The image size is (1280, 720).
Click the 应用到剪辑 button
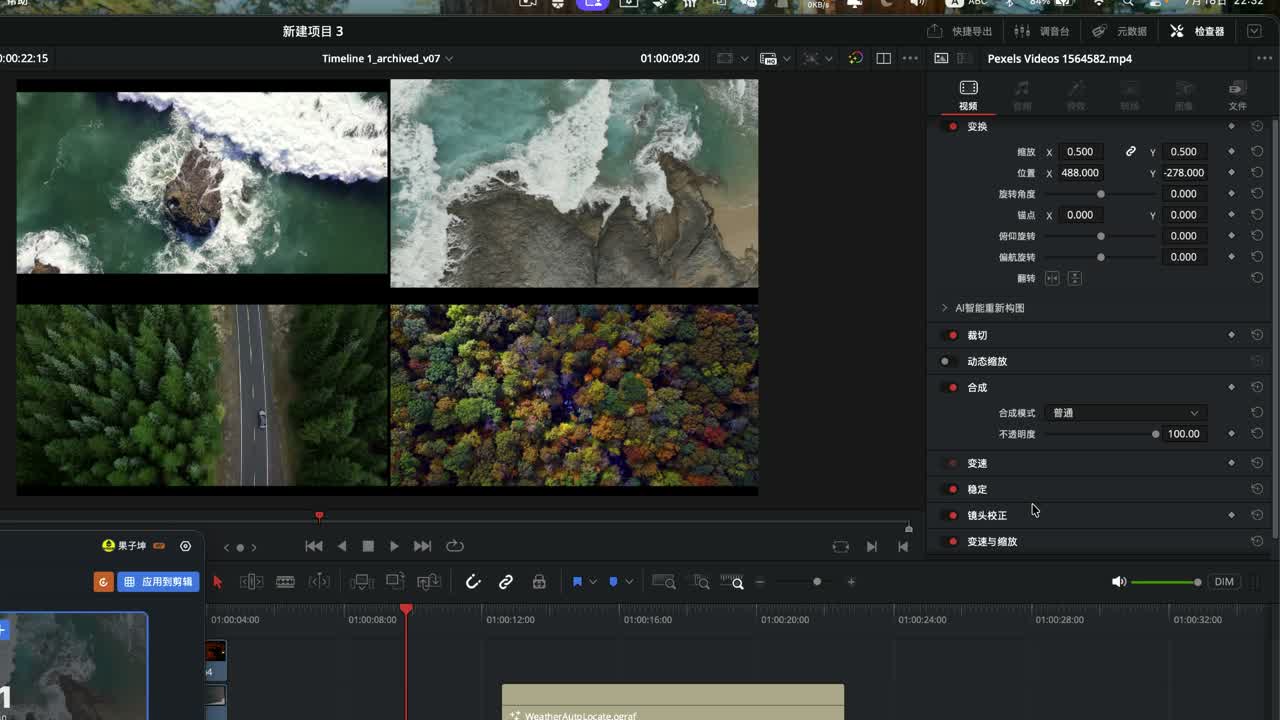tap(158, 582)
